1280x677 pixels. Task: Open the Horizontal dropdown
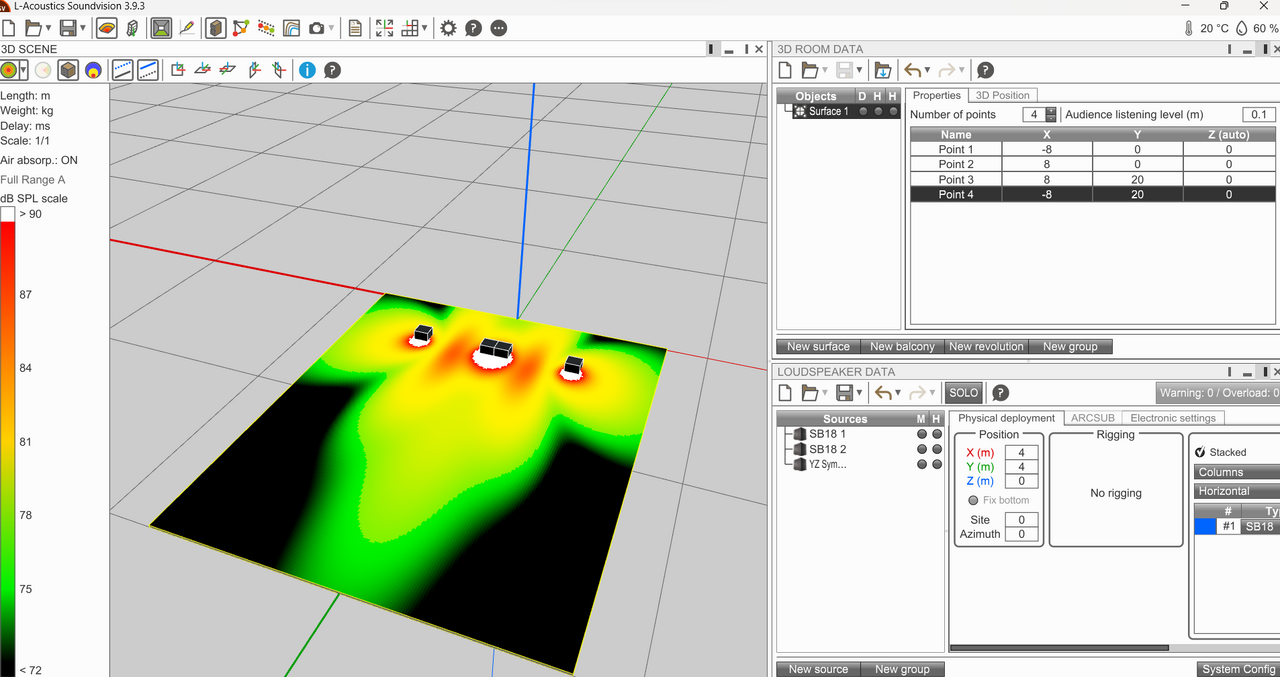tap(1237, 491)
